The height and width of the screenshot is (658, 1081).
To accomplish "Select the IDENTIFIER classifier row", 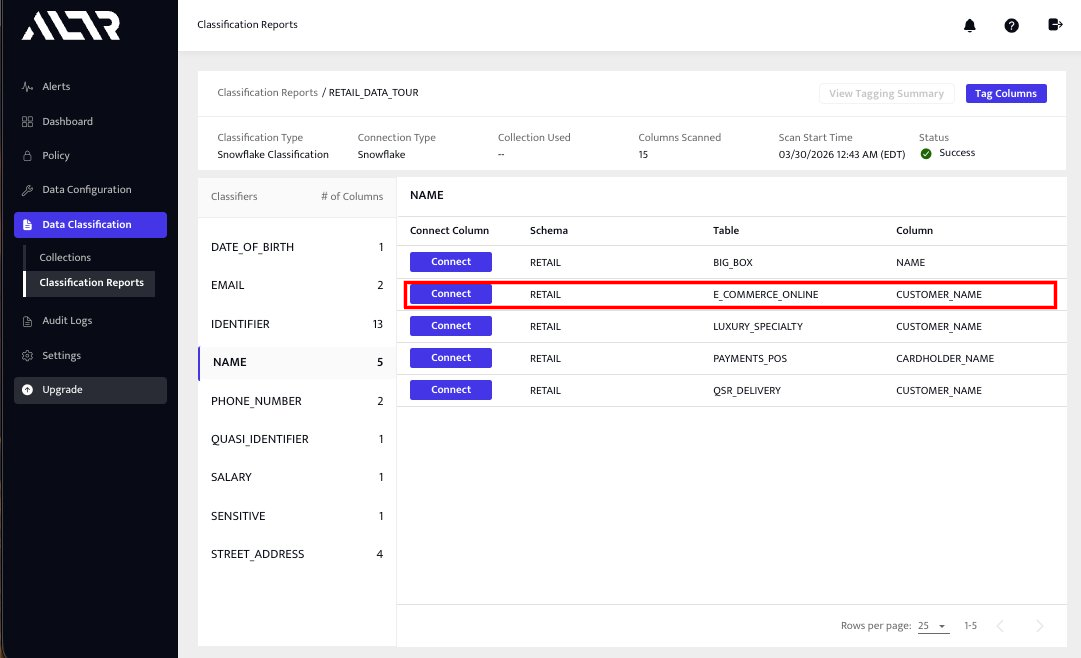I will point(296,324).
